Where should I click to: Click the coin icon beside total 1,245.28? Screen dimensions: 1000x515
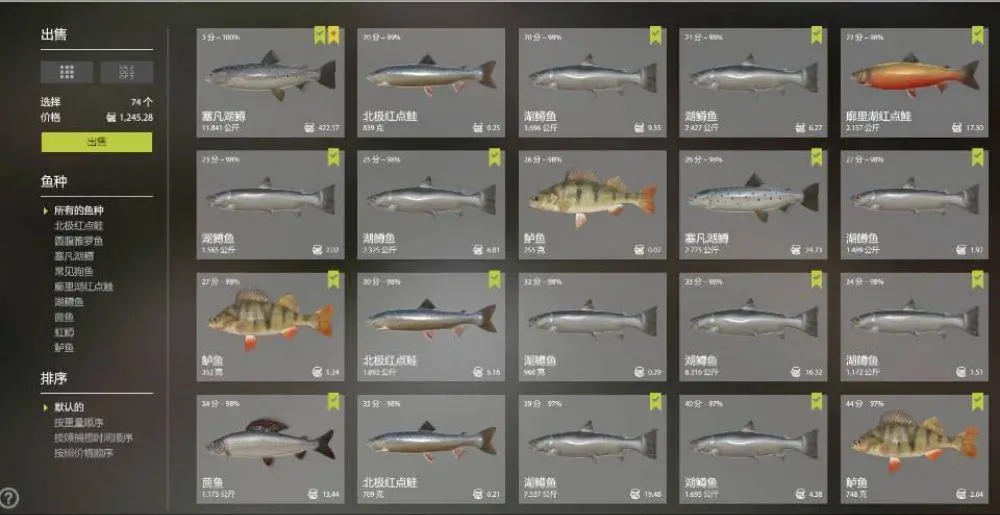click(111, 117)
